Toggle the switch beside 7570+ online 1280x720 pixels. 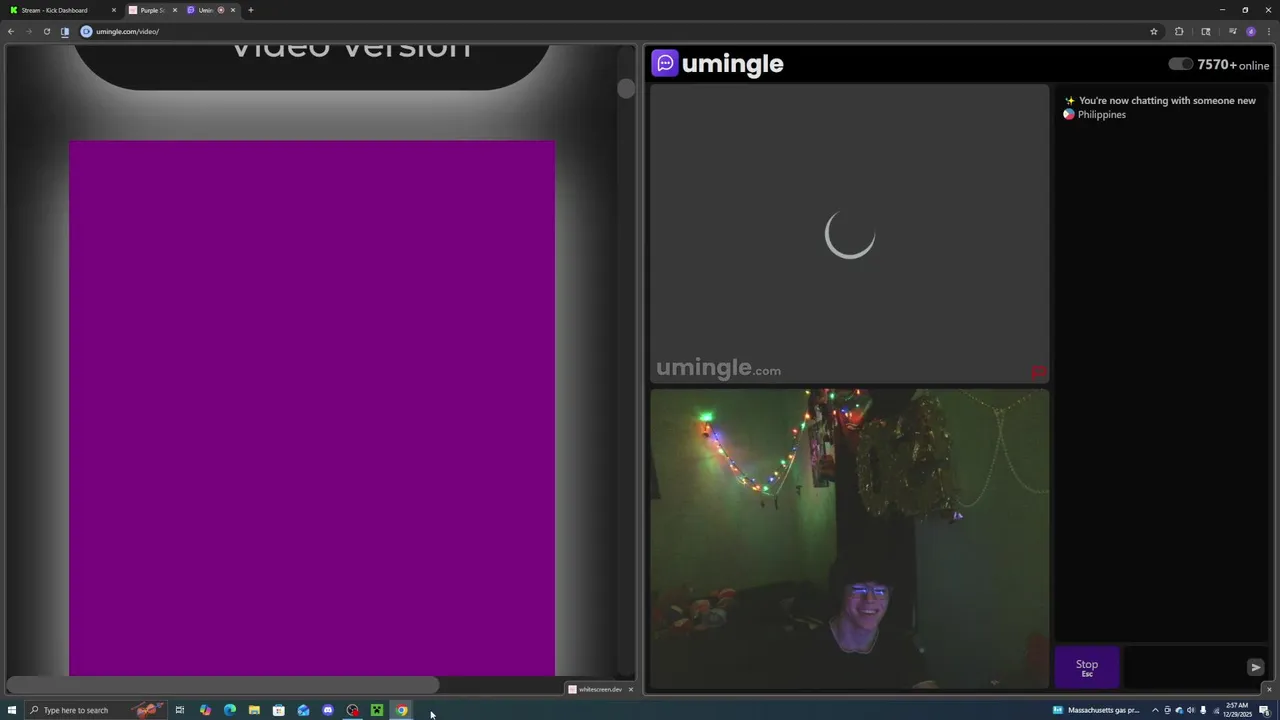[1180, 64]
